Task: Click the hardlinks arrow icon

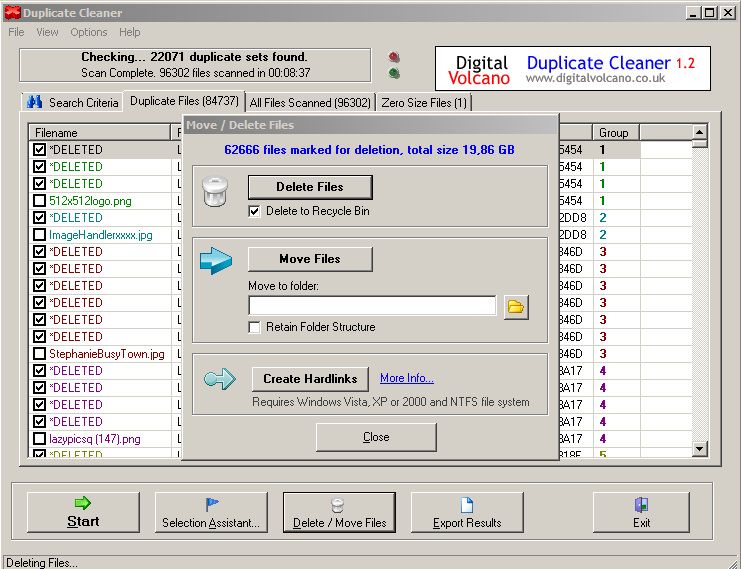Action: (219, 379)
